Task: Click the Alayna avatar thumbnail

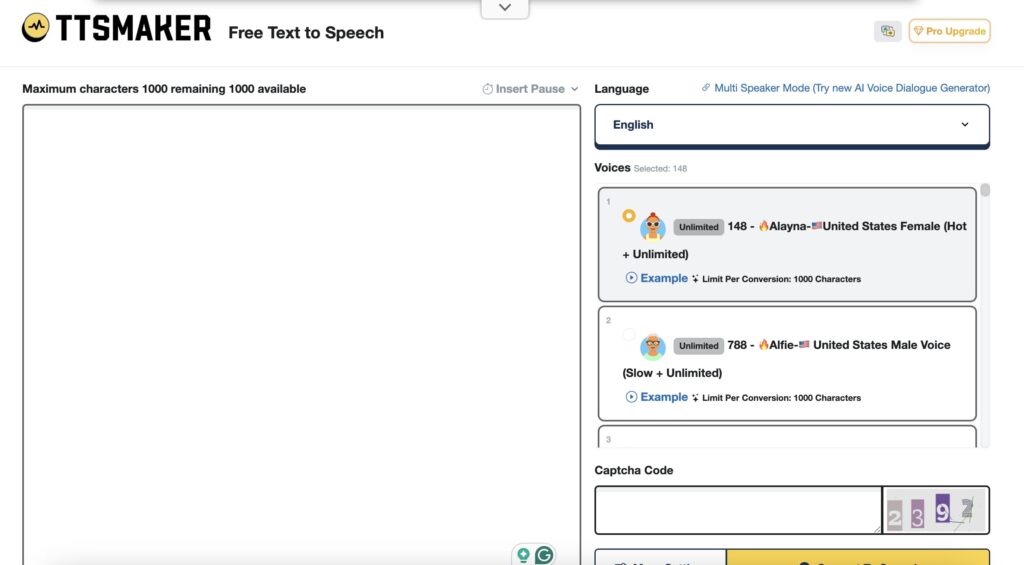Action: [x=652, y=227]
